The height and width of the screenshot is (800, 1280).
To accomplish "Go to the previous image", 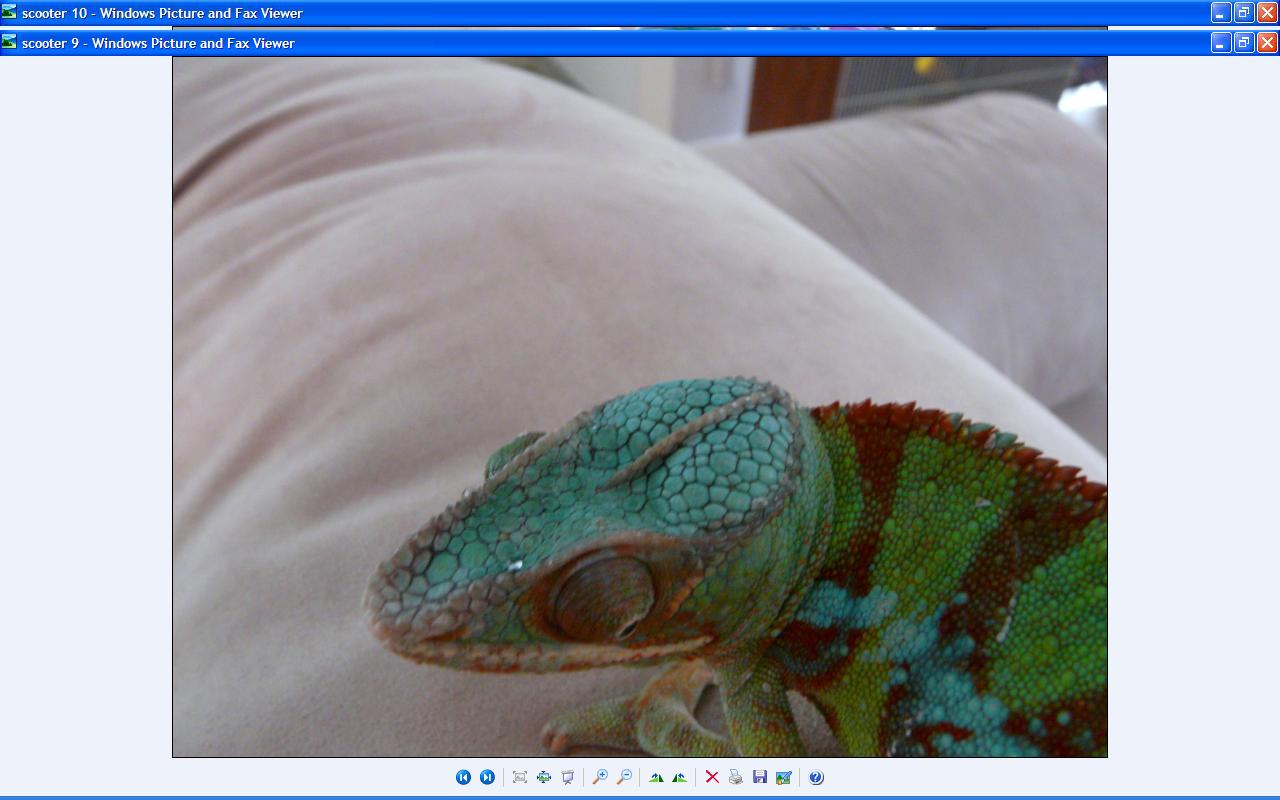I will tap(463, 777).
